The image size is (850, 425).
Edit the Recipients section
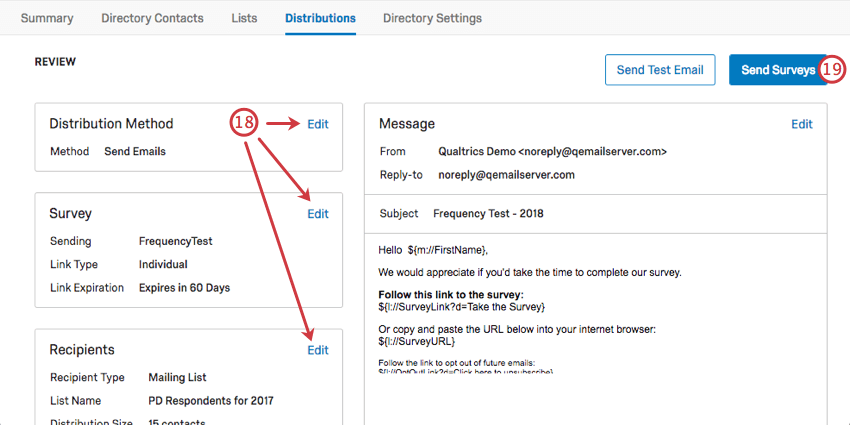click(x=317, y=350)
